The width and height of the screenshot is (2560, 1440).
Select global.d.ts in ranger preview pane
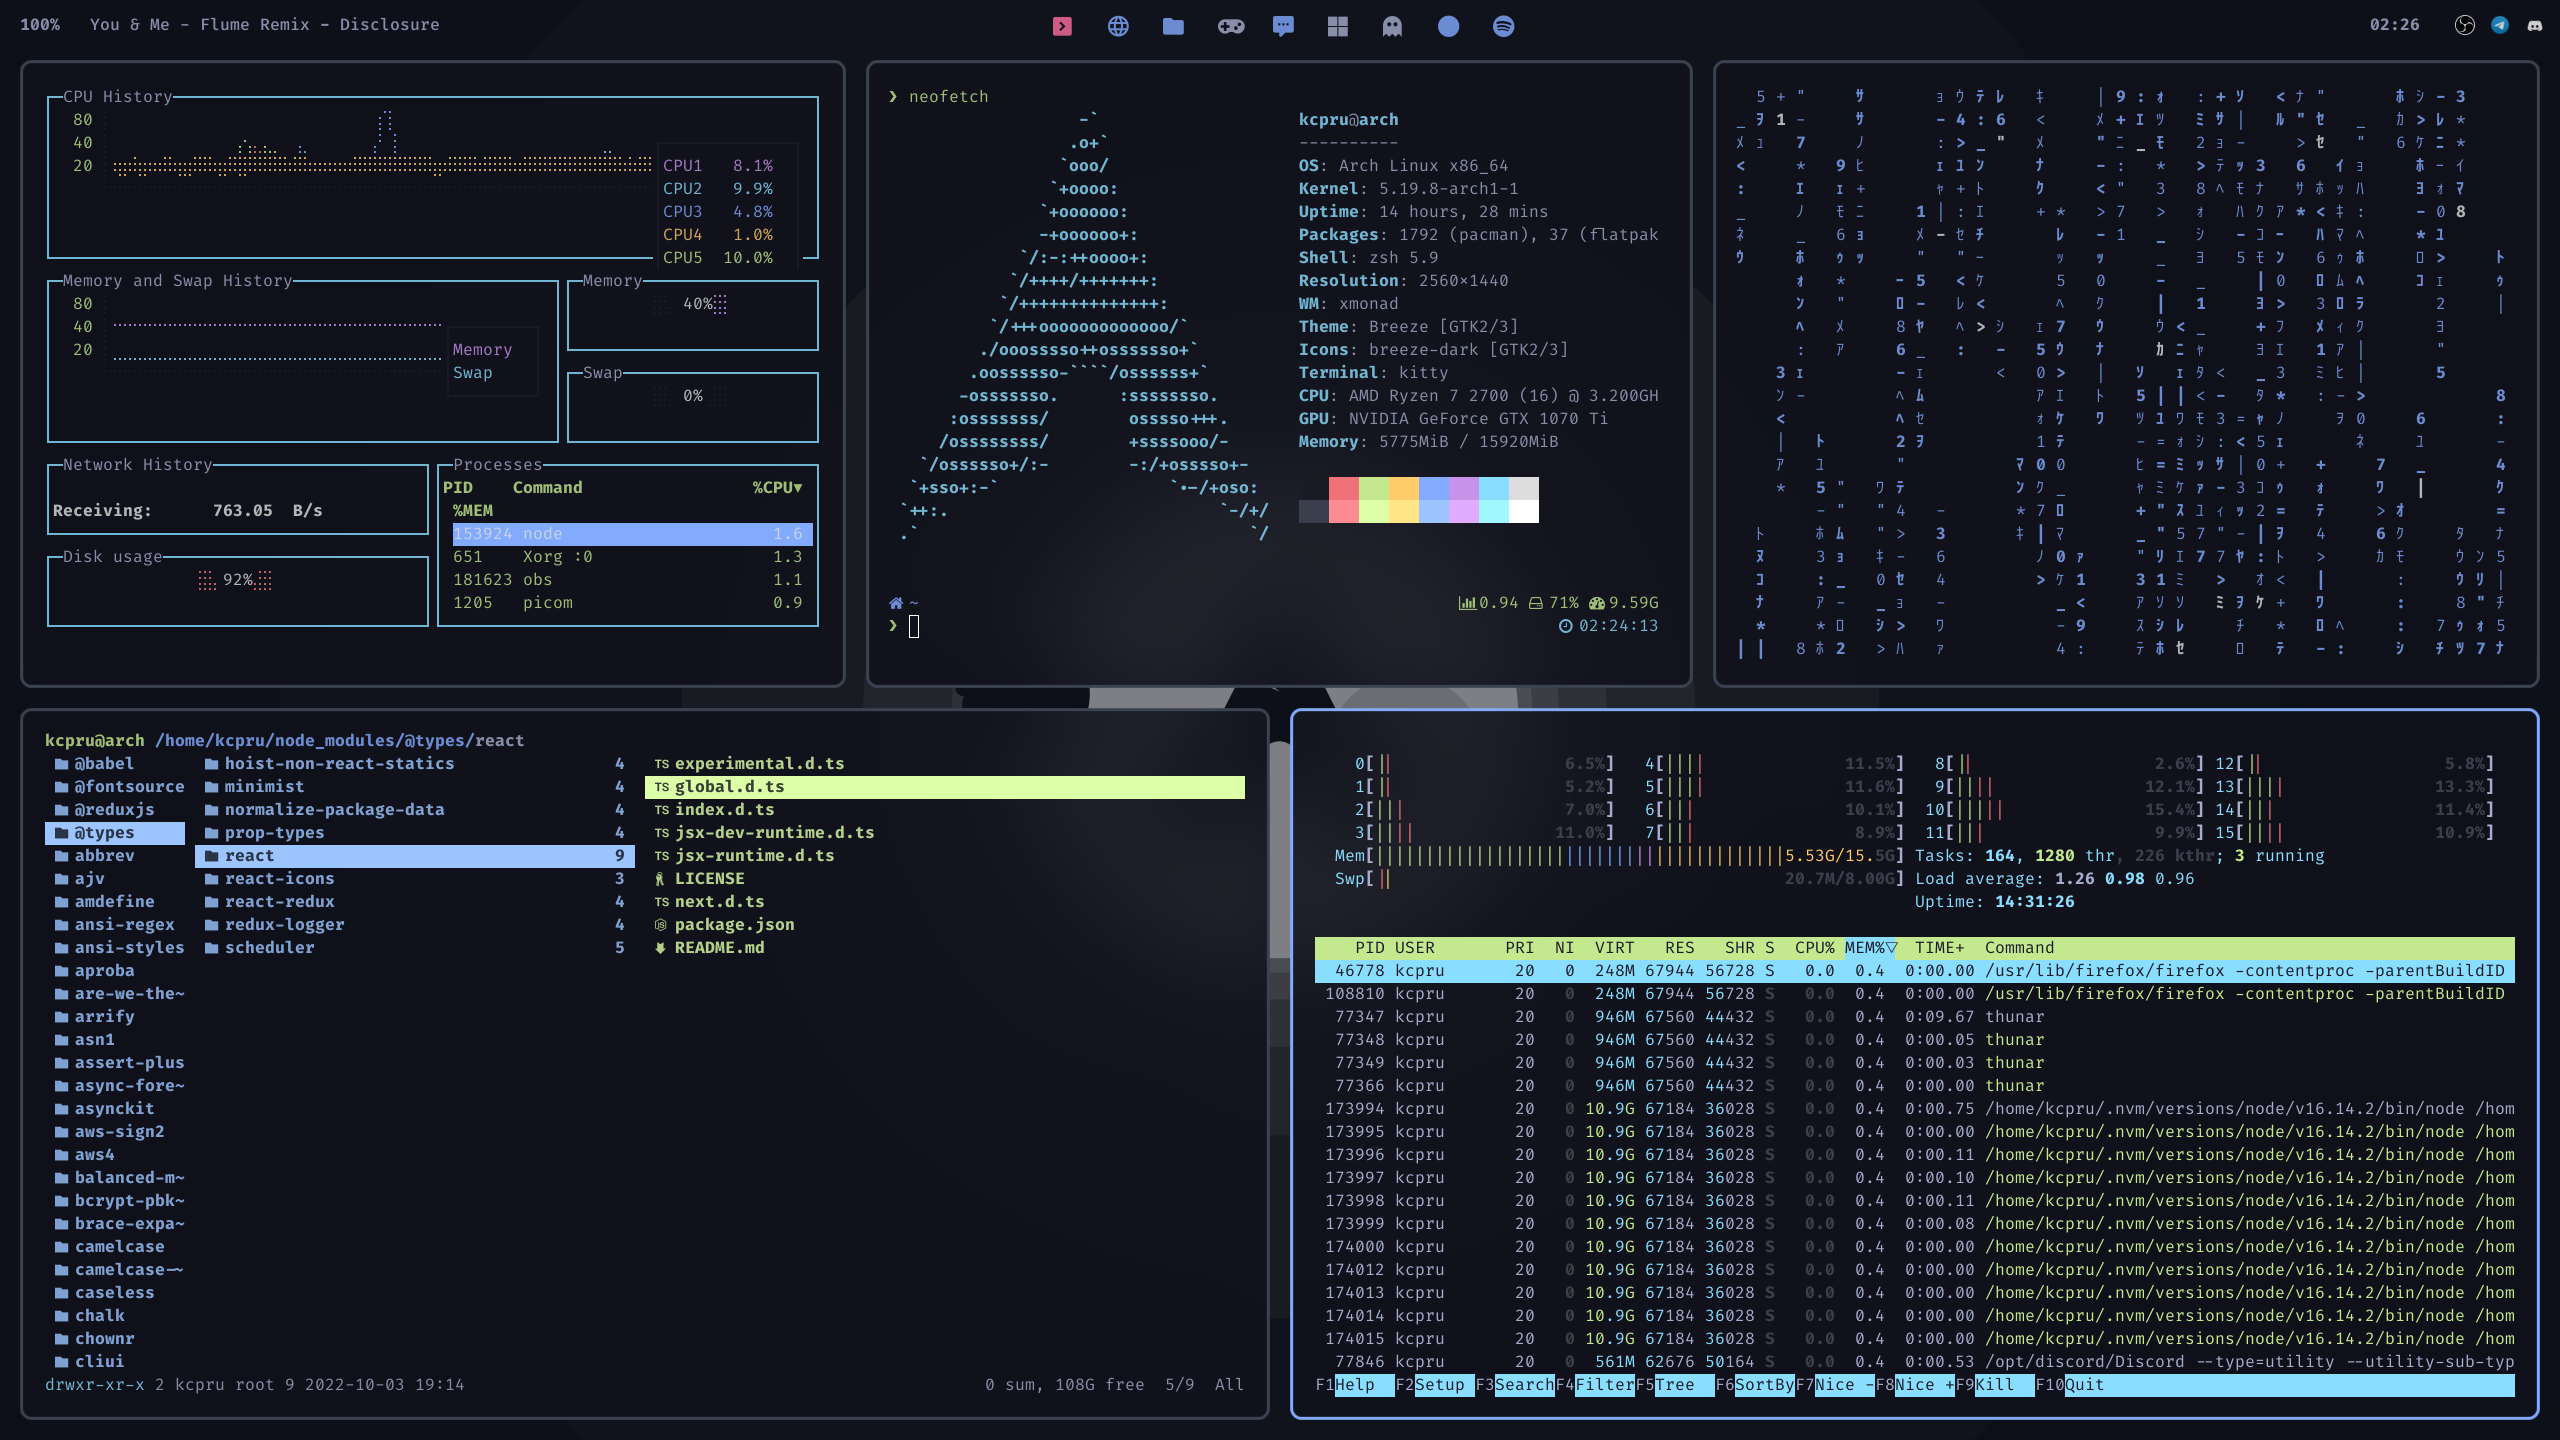[x=945, y=787]
